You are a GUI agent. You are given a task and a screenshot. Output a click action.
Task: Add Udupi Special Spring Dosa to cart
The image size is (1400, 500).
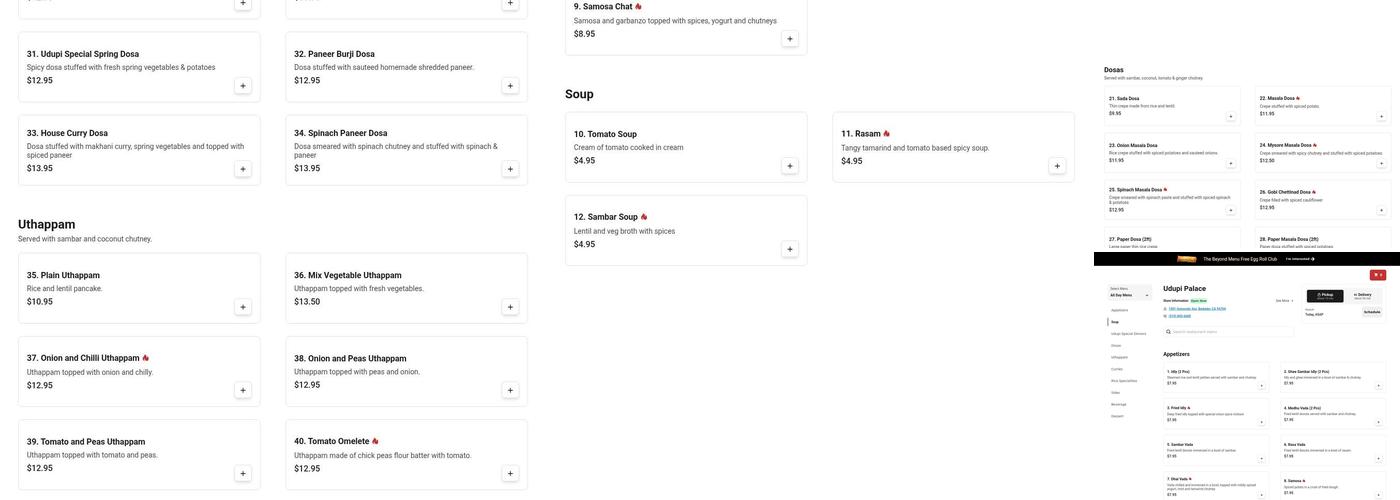tap(242, 86)
